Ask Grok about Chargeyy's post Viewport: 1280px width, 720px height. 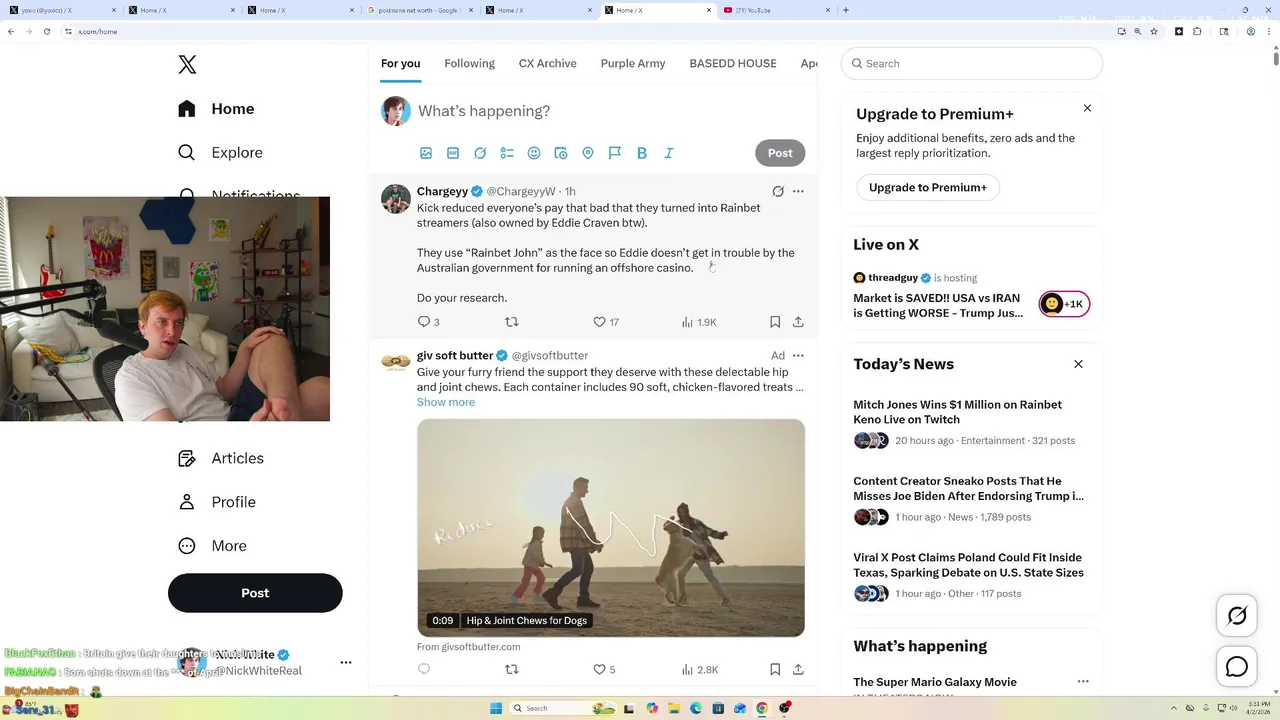778,191
